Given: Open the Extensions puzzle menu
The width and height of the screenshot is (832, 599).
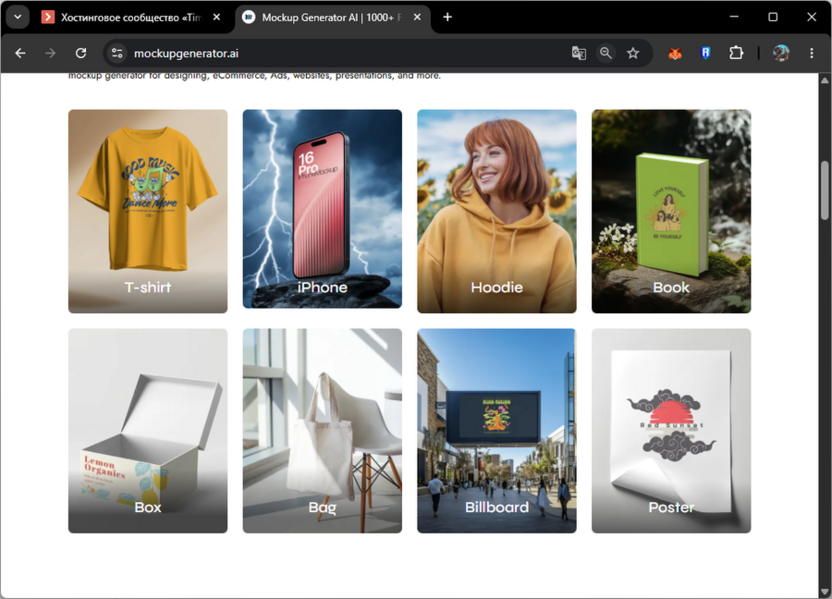Looking at the screenshot, I should point(736,53).
